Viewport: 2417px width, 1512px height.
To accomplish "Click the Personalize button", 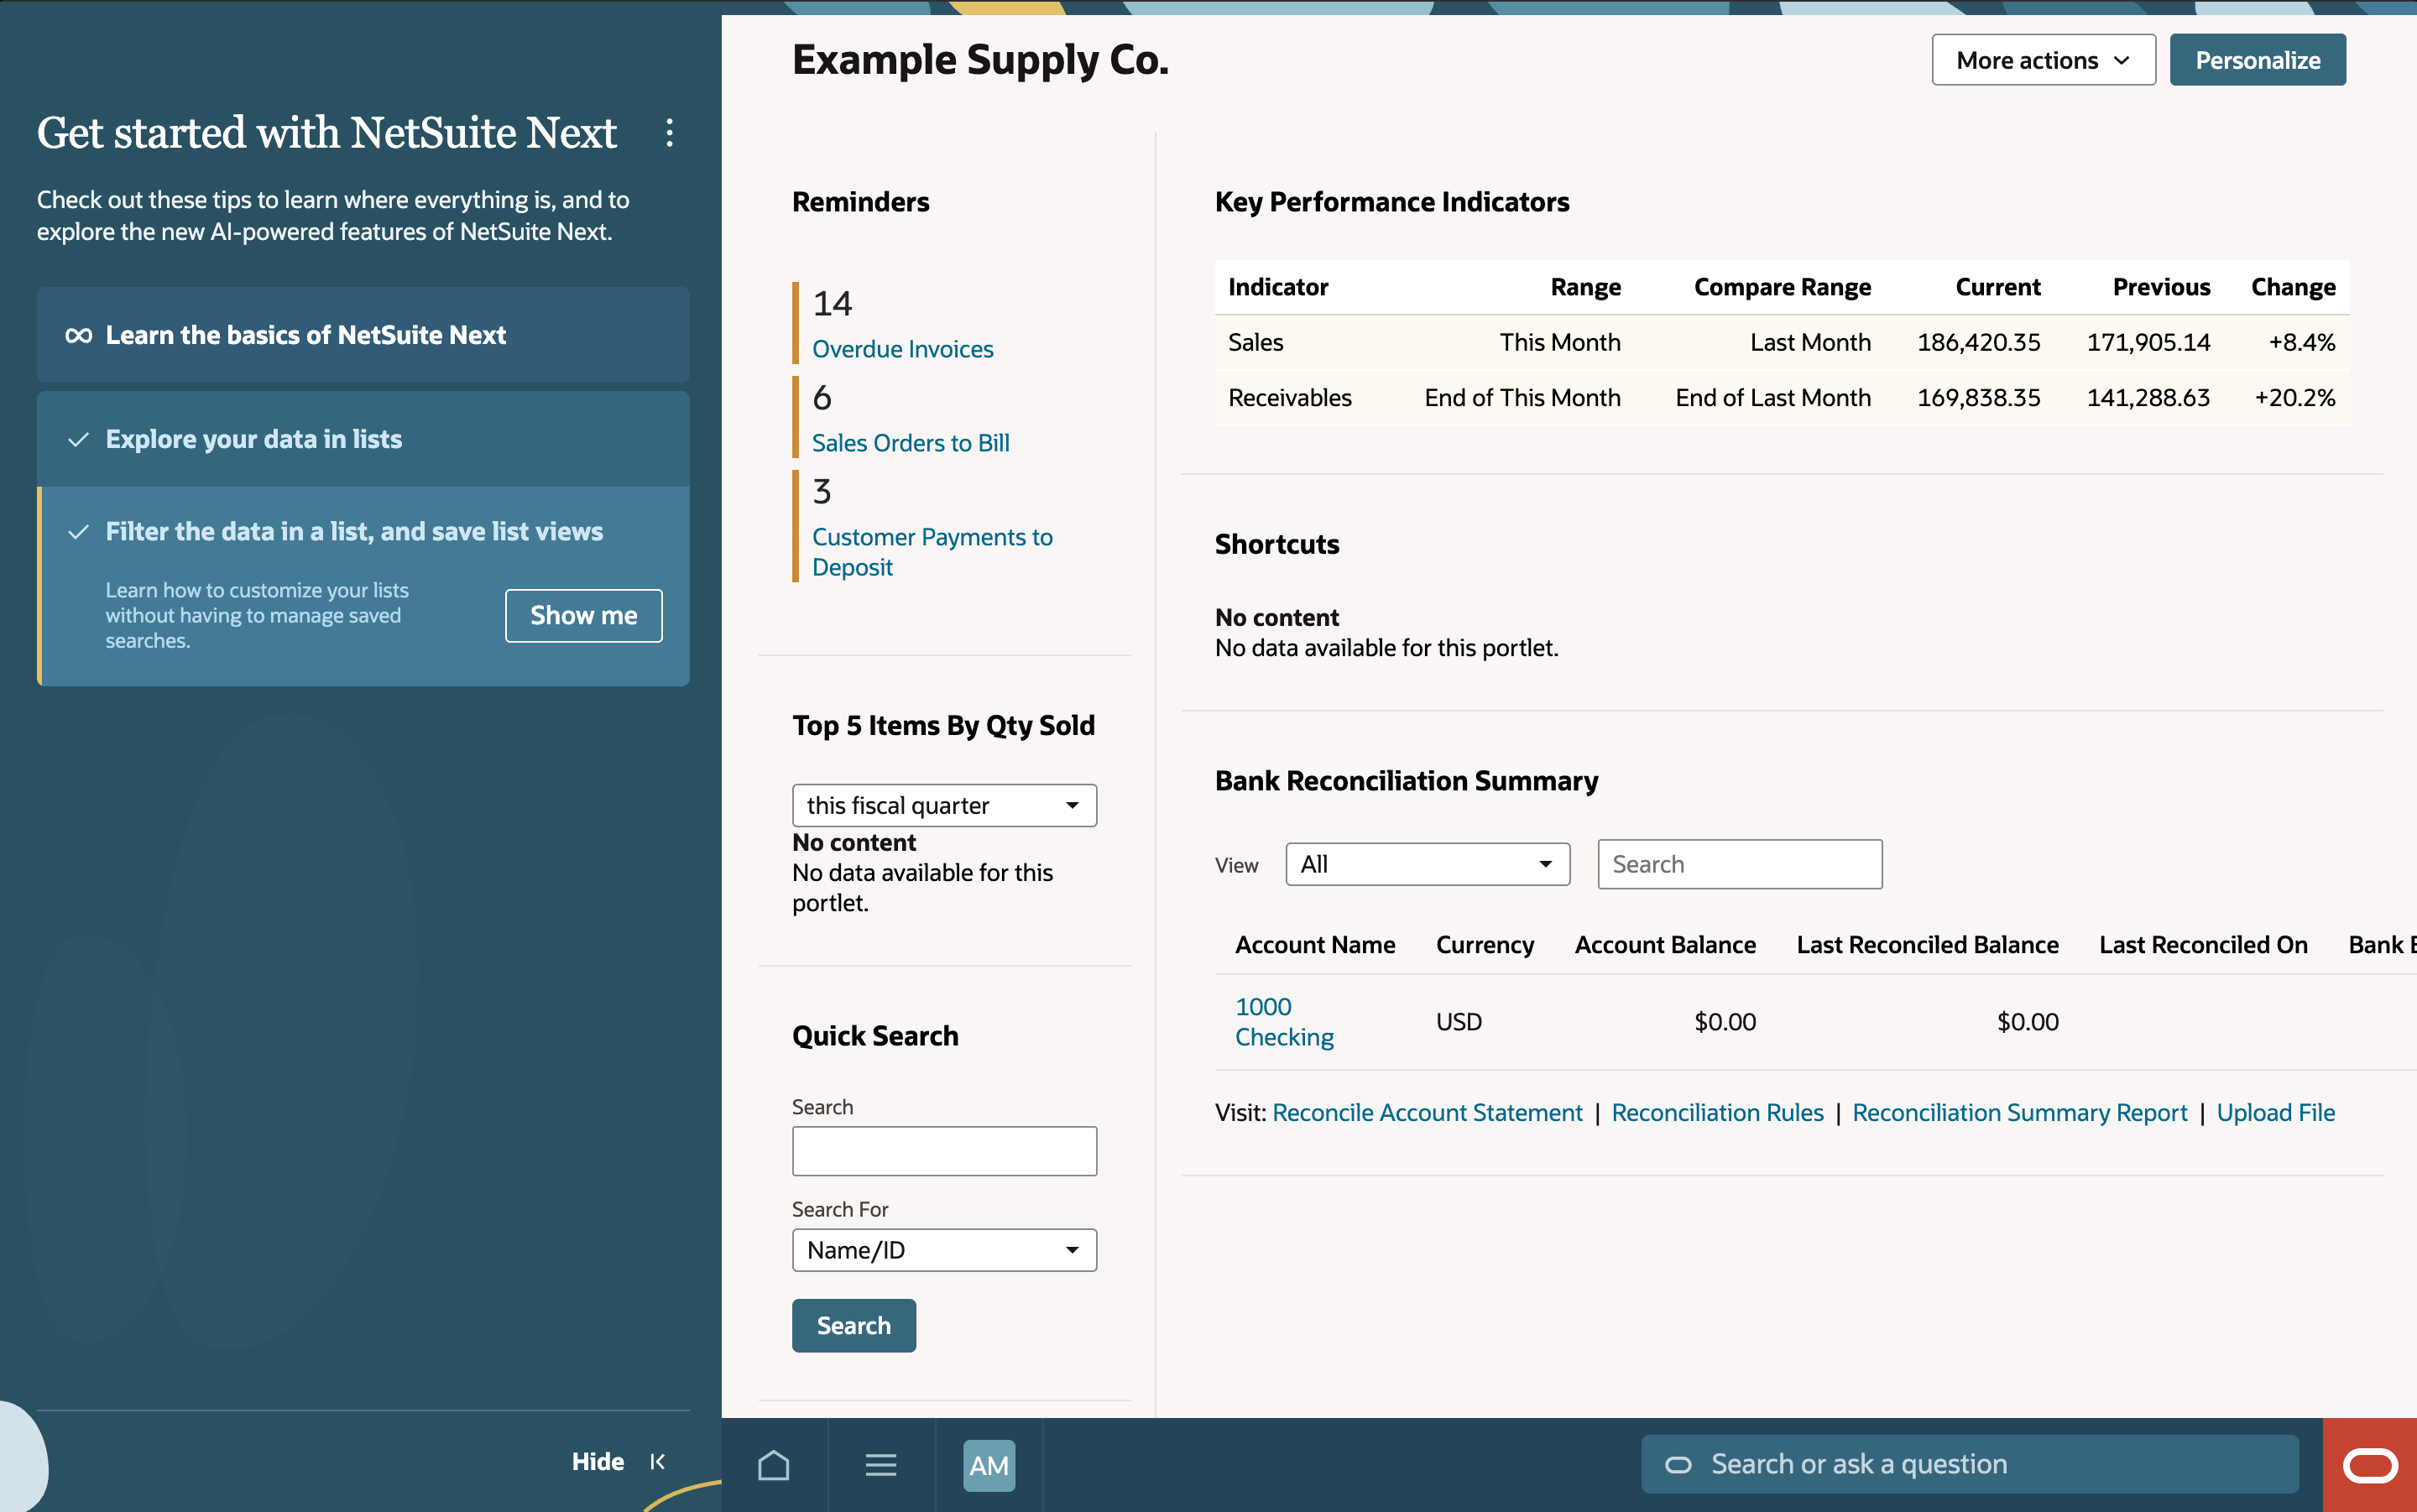I will [x=2257, y=60].
